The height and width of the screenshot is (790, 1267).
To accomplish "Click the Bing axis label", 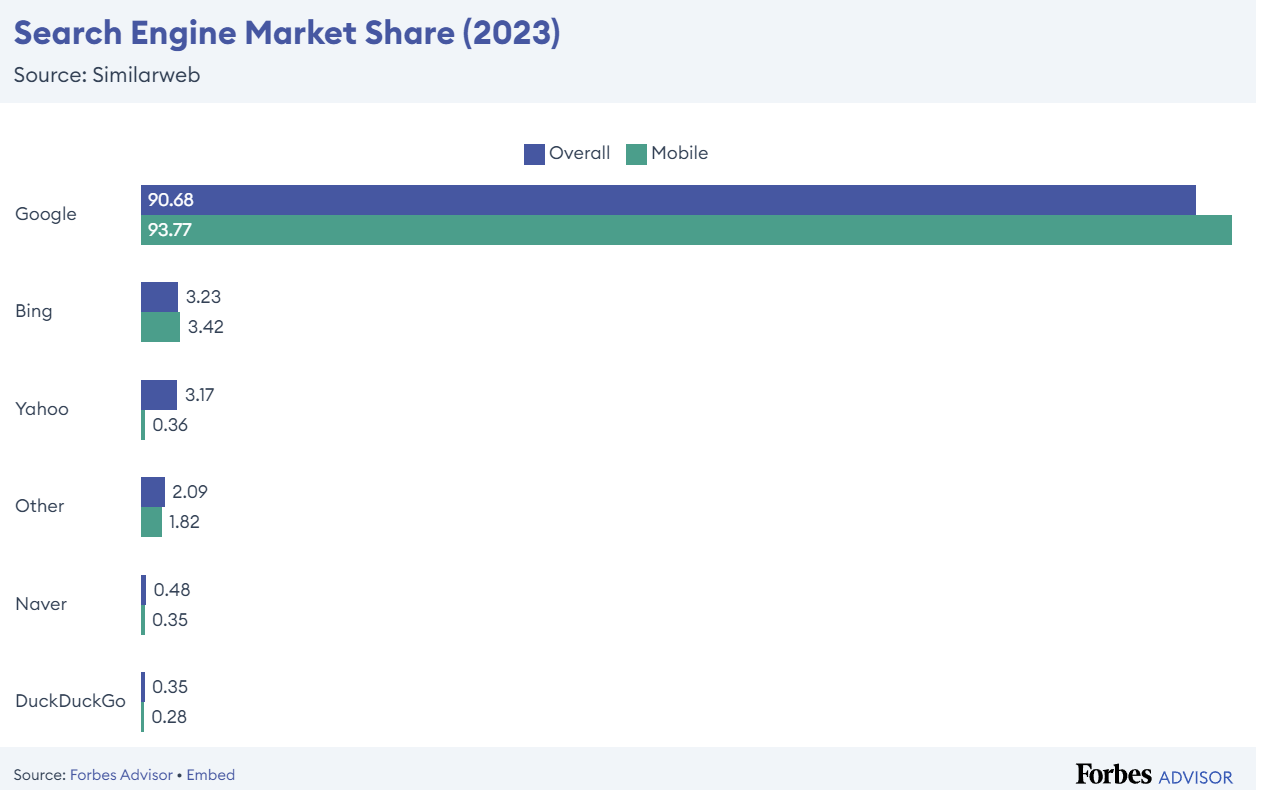I will pos(34,312).
